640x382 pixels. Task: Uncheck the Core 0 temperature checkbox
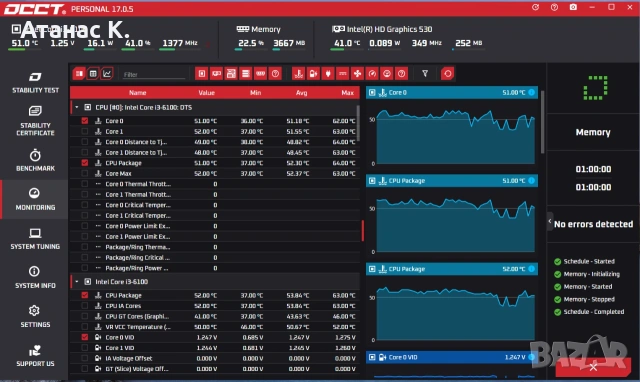[84, 121]
